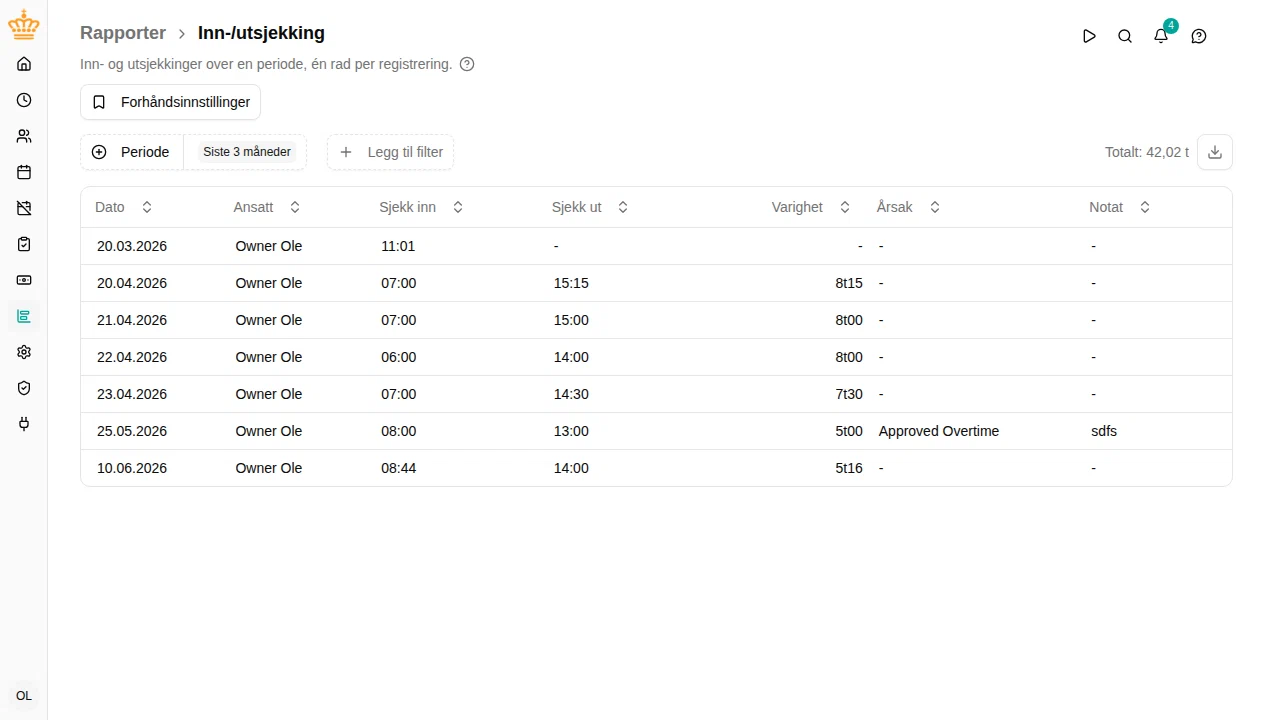Open the crossed-out calendar absence icon
The image size is (1280, 720).
tap(24, 208)
